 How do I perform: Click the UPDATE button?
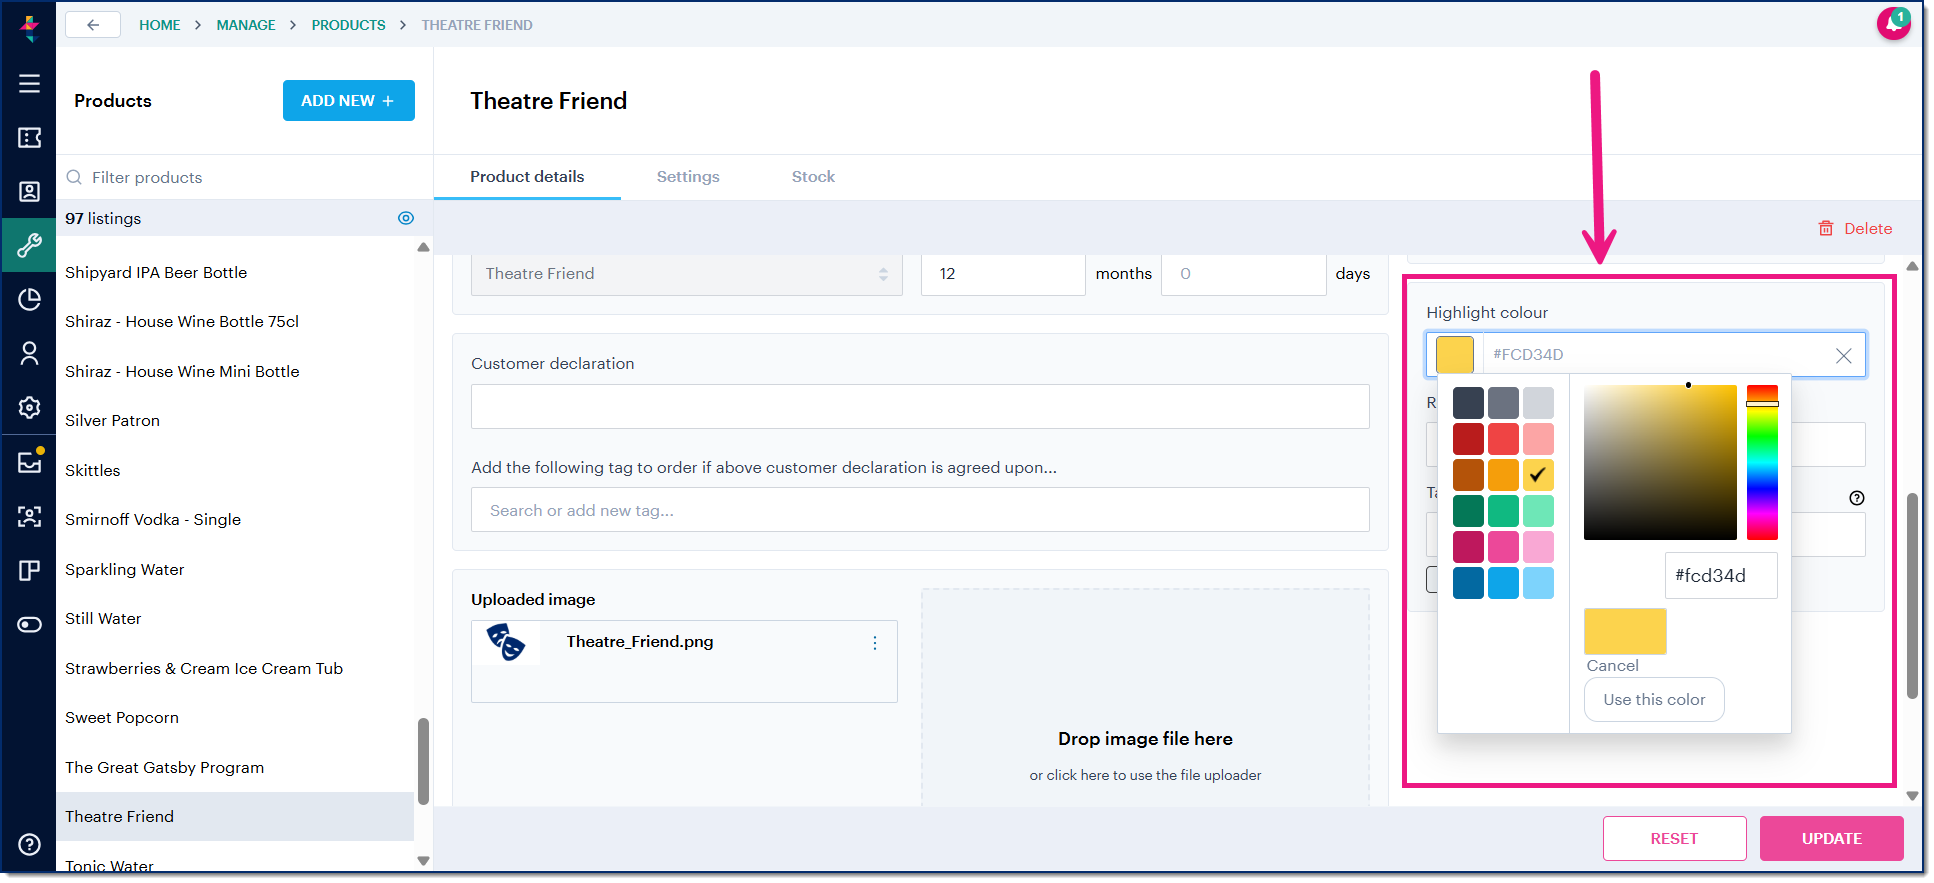pos(1831,838)
